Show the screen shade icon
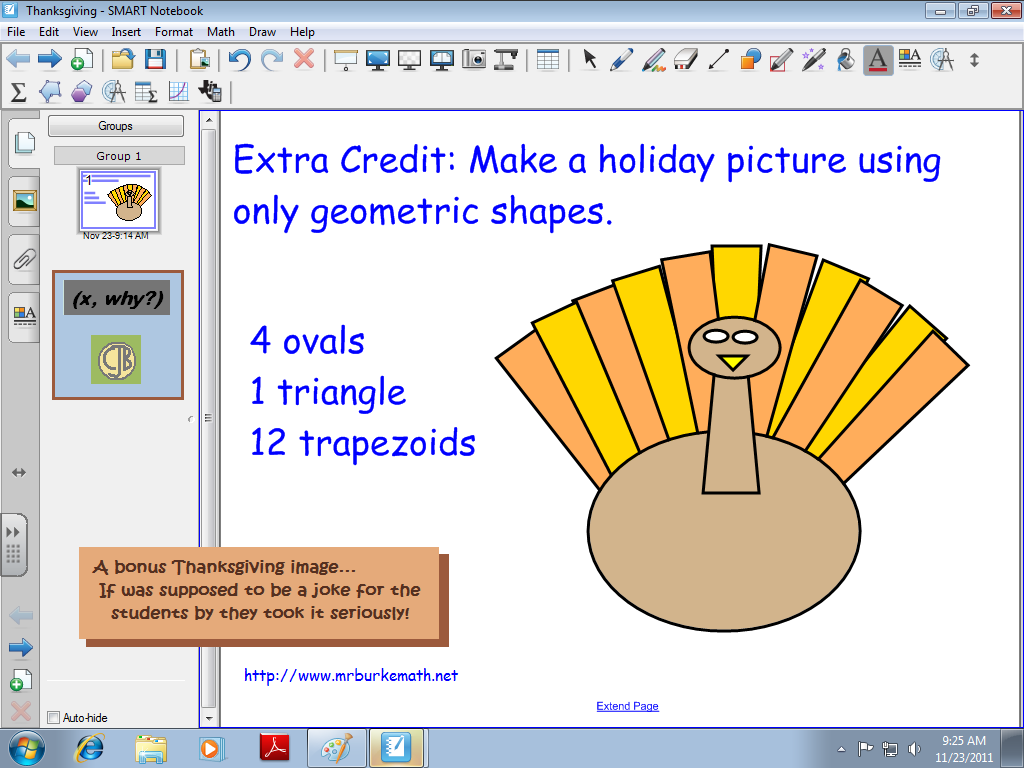Screen dimensions: 1024x768 pos(345,59)
